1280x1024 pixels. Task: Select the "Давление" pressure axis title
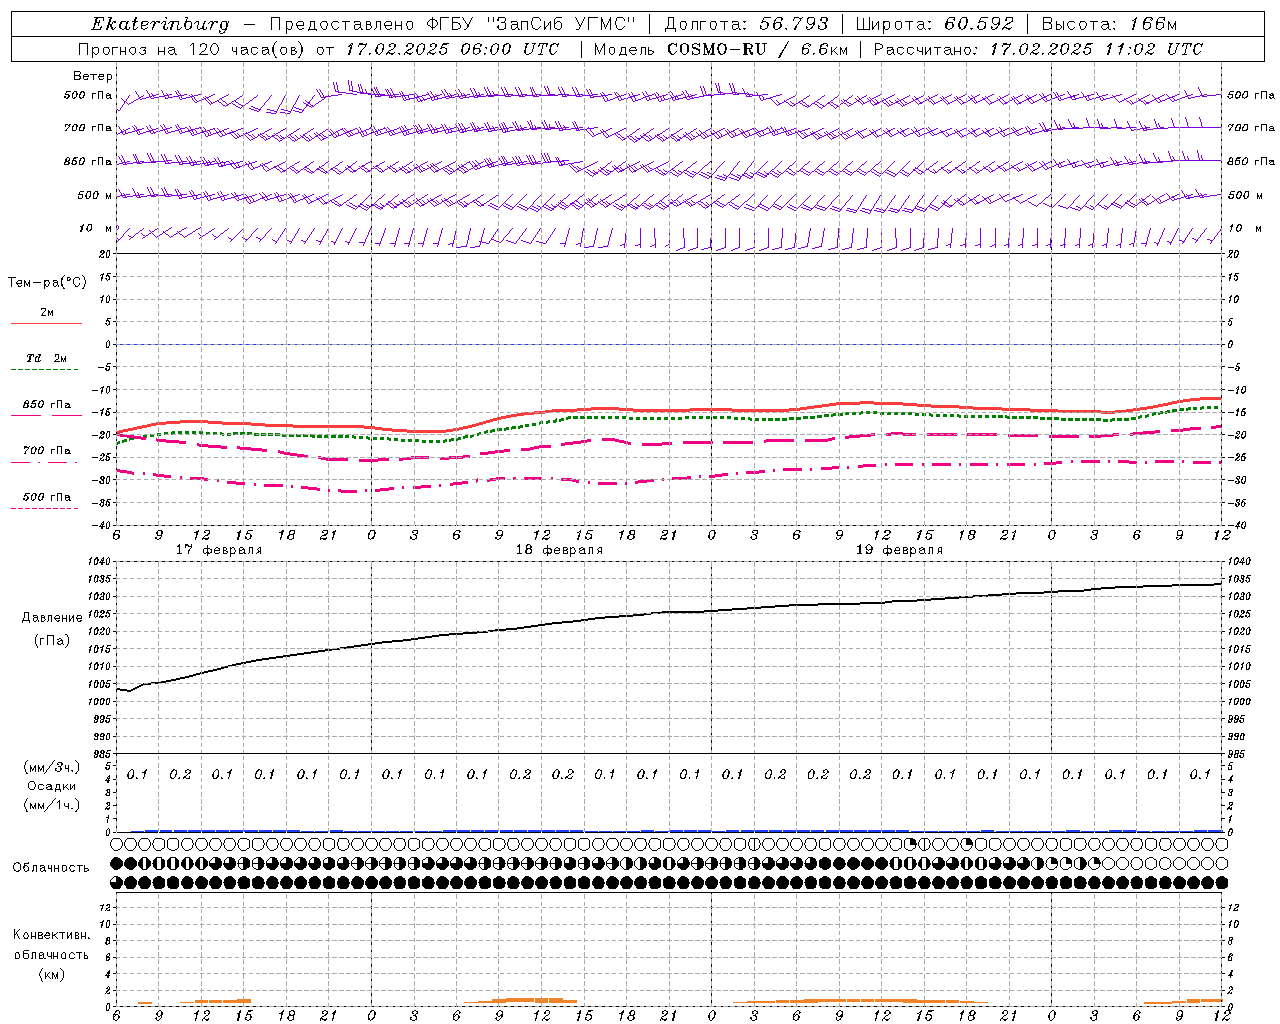[x=52, y=618]
